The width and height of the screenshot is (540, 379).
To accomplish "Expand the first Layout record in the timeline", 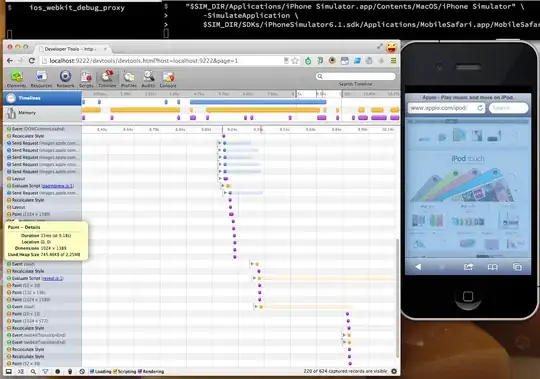I will 220,179.
